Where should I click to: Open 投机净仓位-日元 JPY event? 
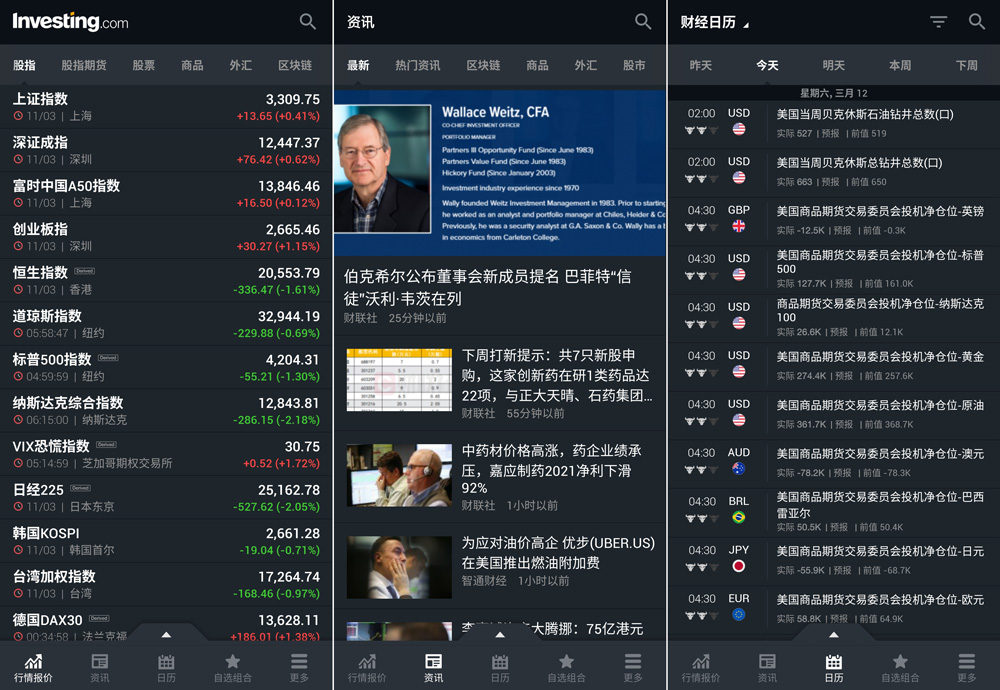click(834, 559)
